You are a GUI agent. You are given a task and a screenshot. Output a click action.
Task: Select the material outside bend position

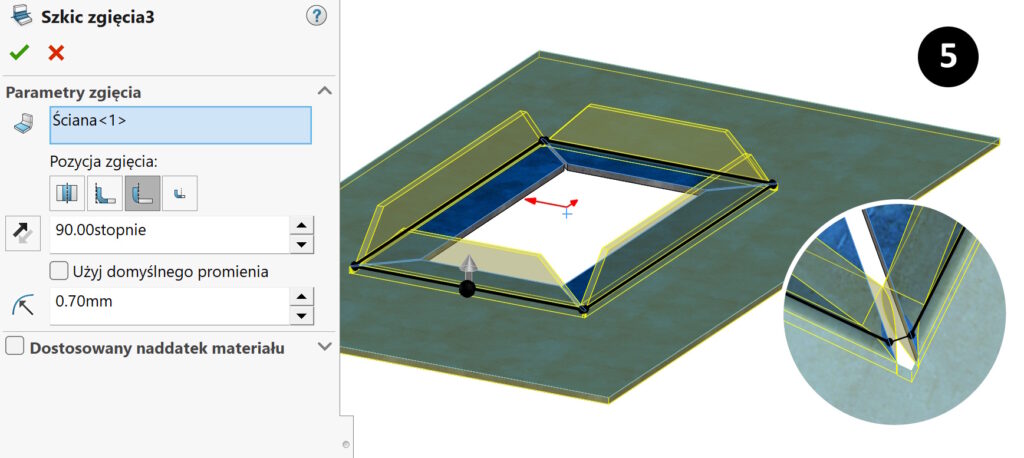pos(142,193)
